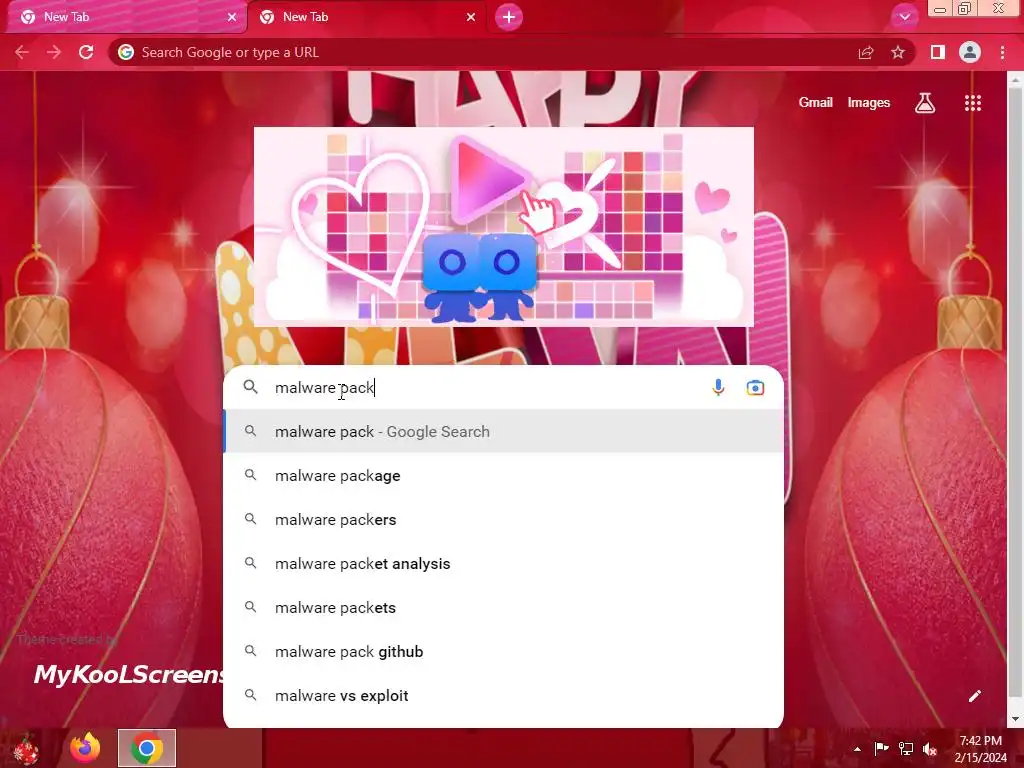
Task: Open Firefox from the taskbar
Action: 86,748
